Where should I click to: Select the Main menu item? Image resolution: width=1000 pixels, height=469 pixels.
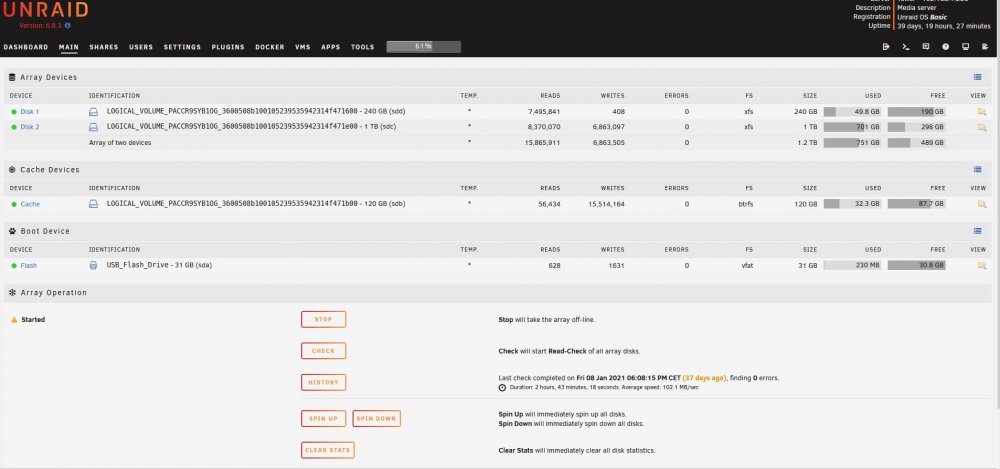click(69, 47)
